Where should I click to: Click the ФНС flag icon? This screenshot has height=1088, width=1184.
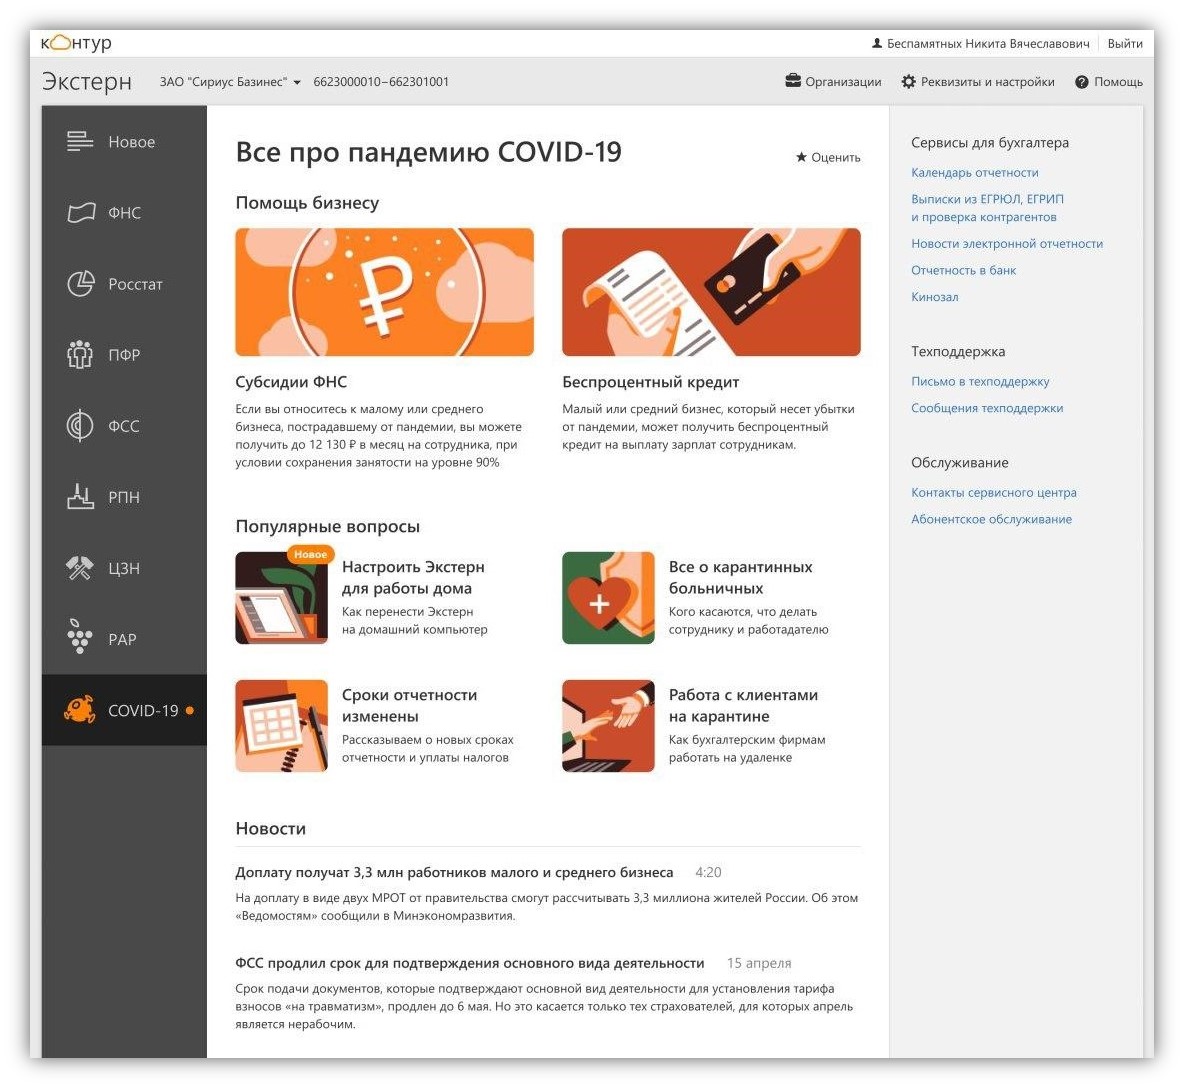(81, 212)
